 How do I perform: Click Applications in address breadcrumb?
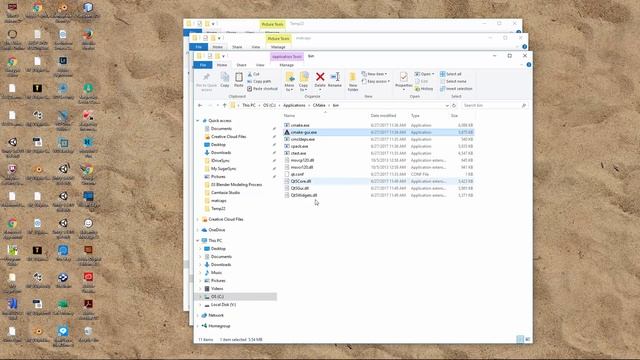(294, 105)
